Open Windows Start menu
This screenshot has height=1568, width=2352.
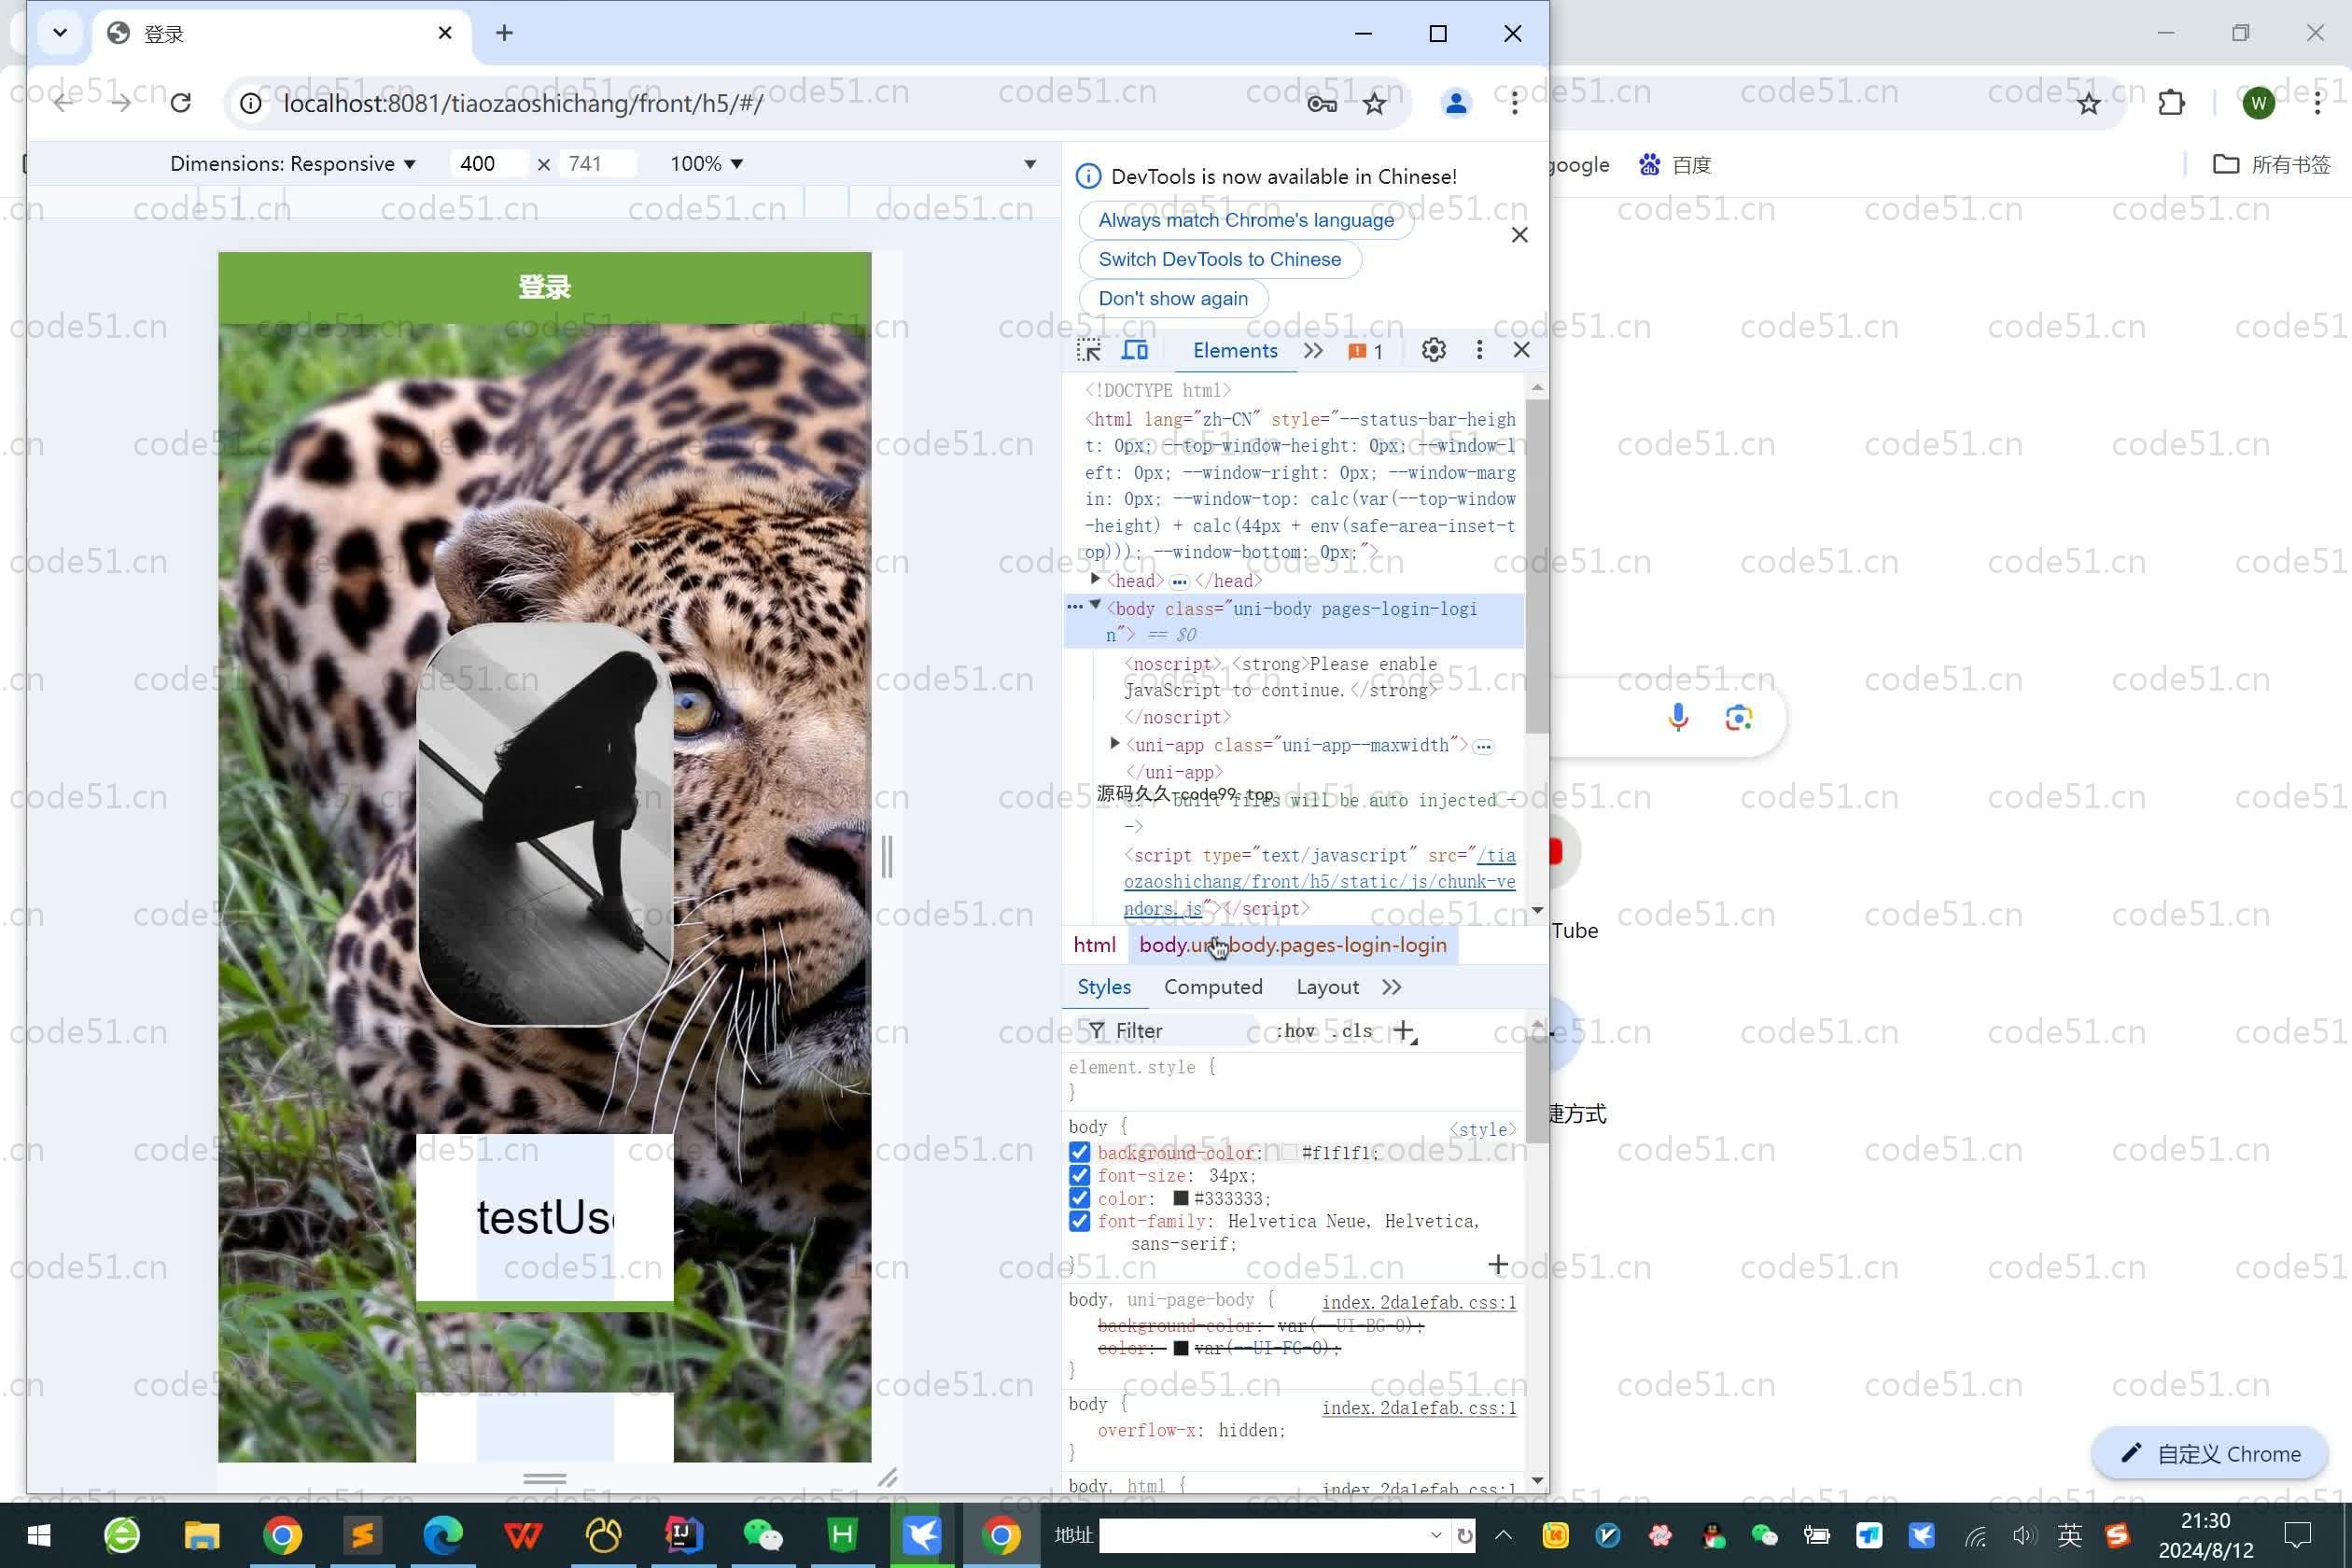(39, 1535)
